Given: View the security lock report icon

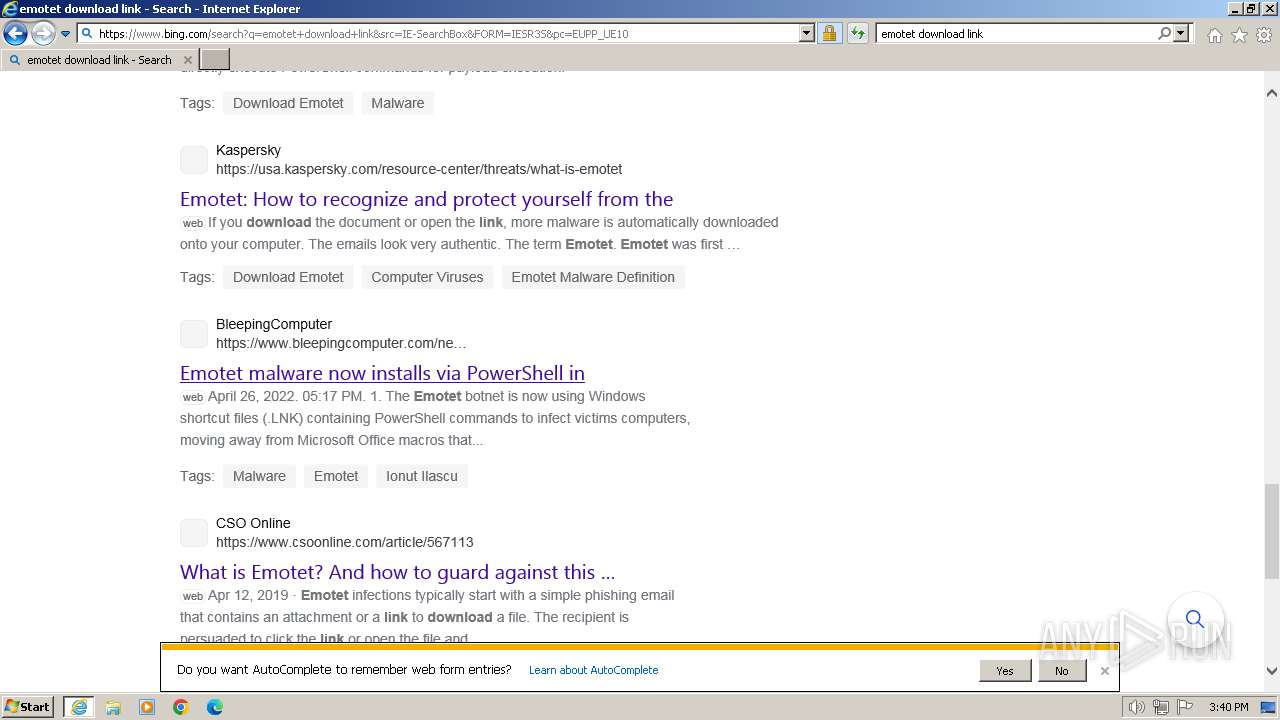Looking at the screenshot, I should (829, 33).
